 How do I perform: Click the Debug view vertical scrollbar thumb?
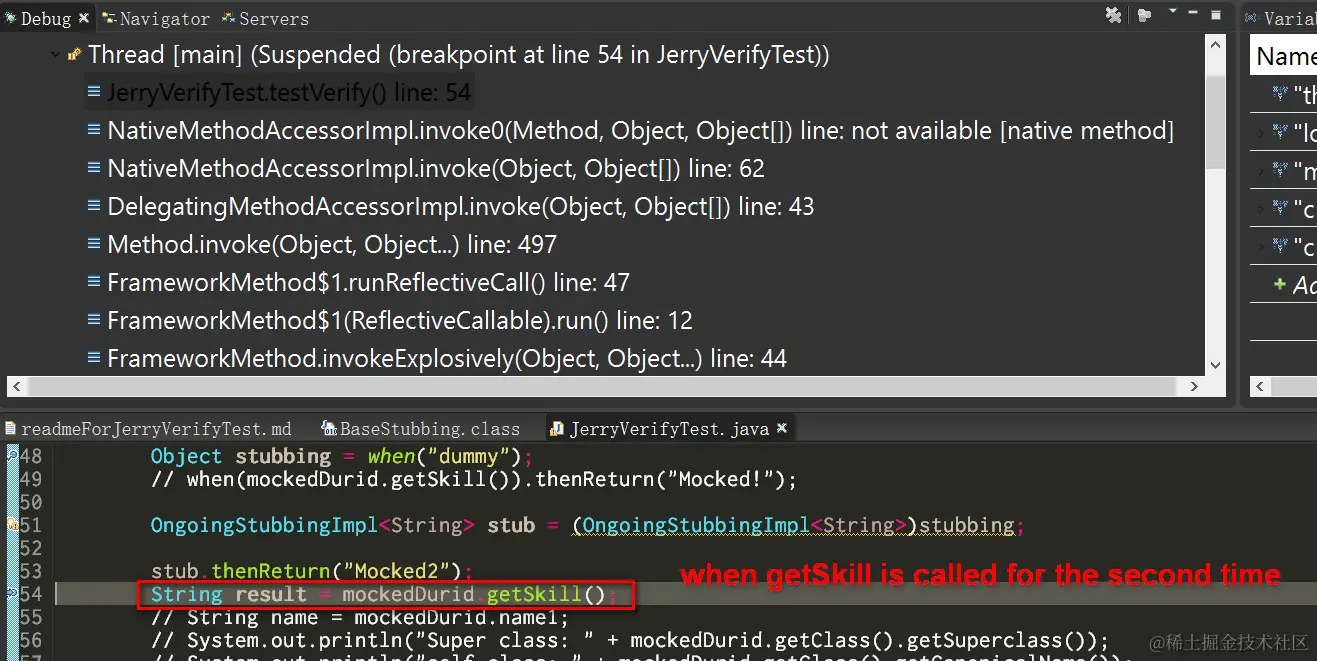click(x=1215, y=123)
